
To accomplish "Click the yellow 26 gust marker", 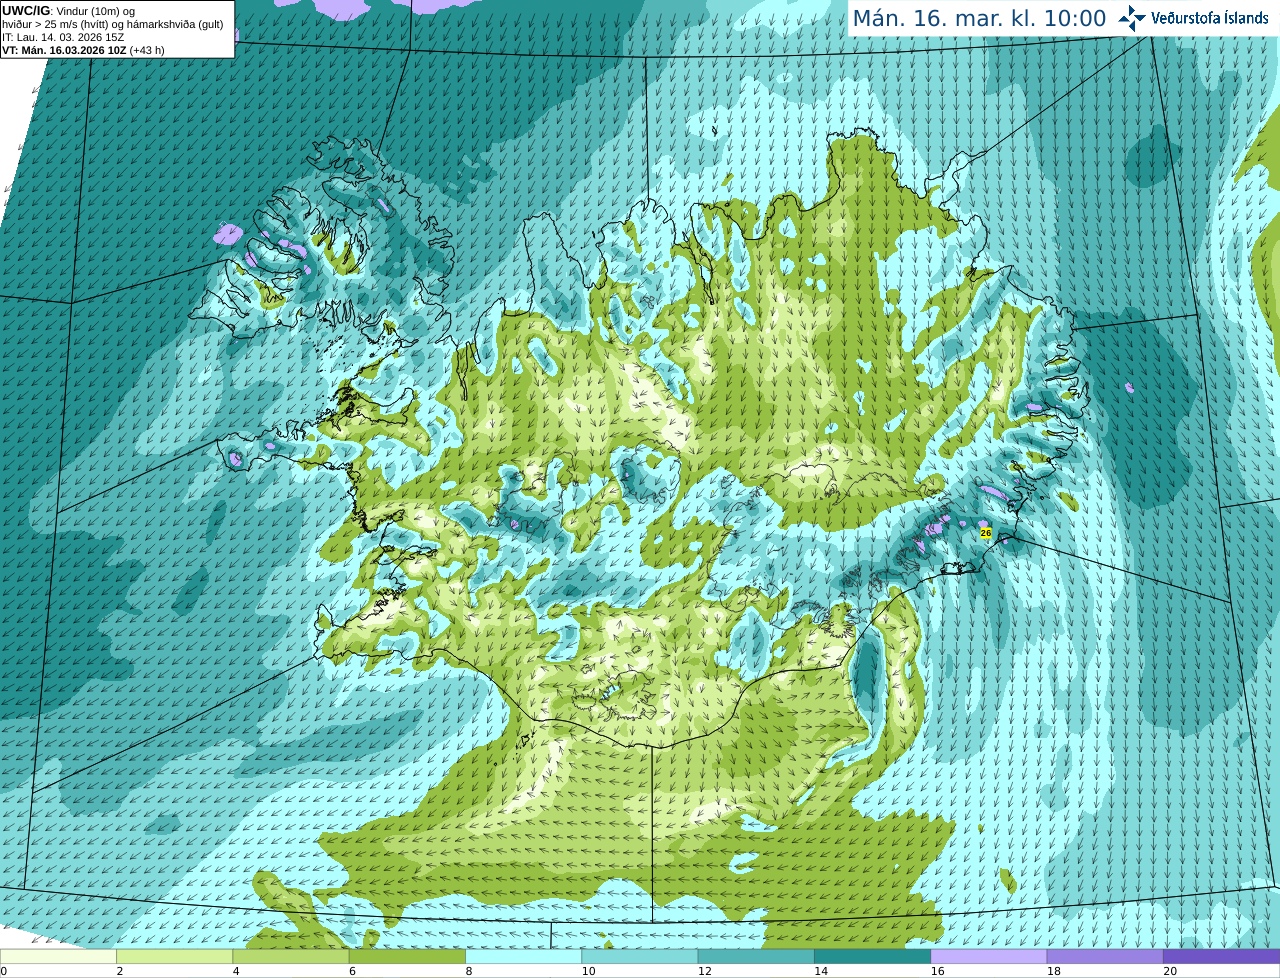I will [x=985, y=533].
